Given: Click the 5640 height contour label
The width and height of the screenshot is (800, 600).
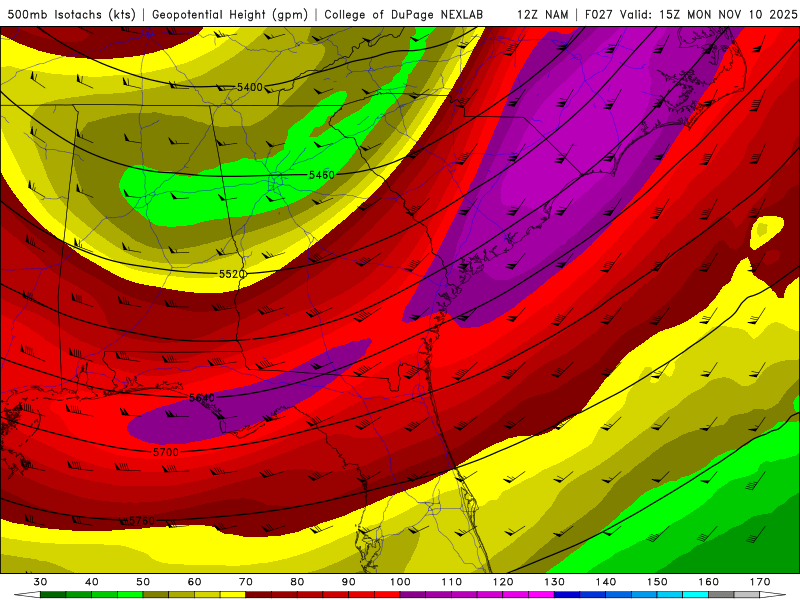Looking at the screenshot, I should [x=202, y=397].
